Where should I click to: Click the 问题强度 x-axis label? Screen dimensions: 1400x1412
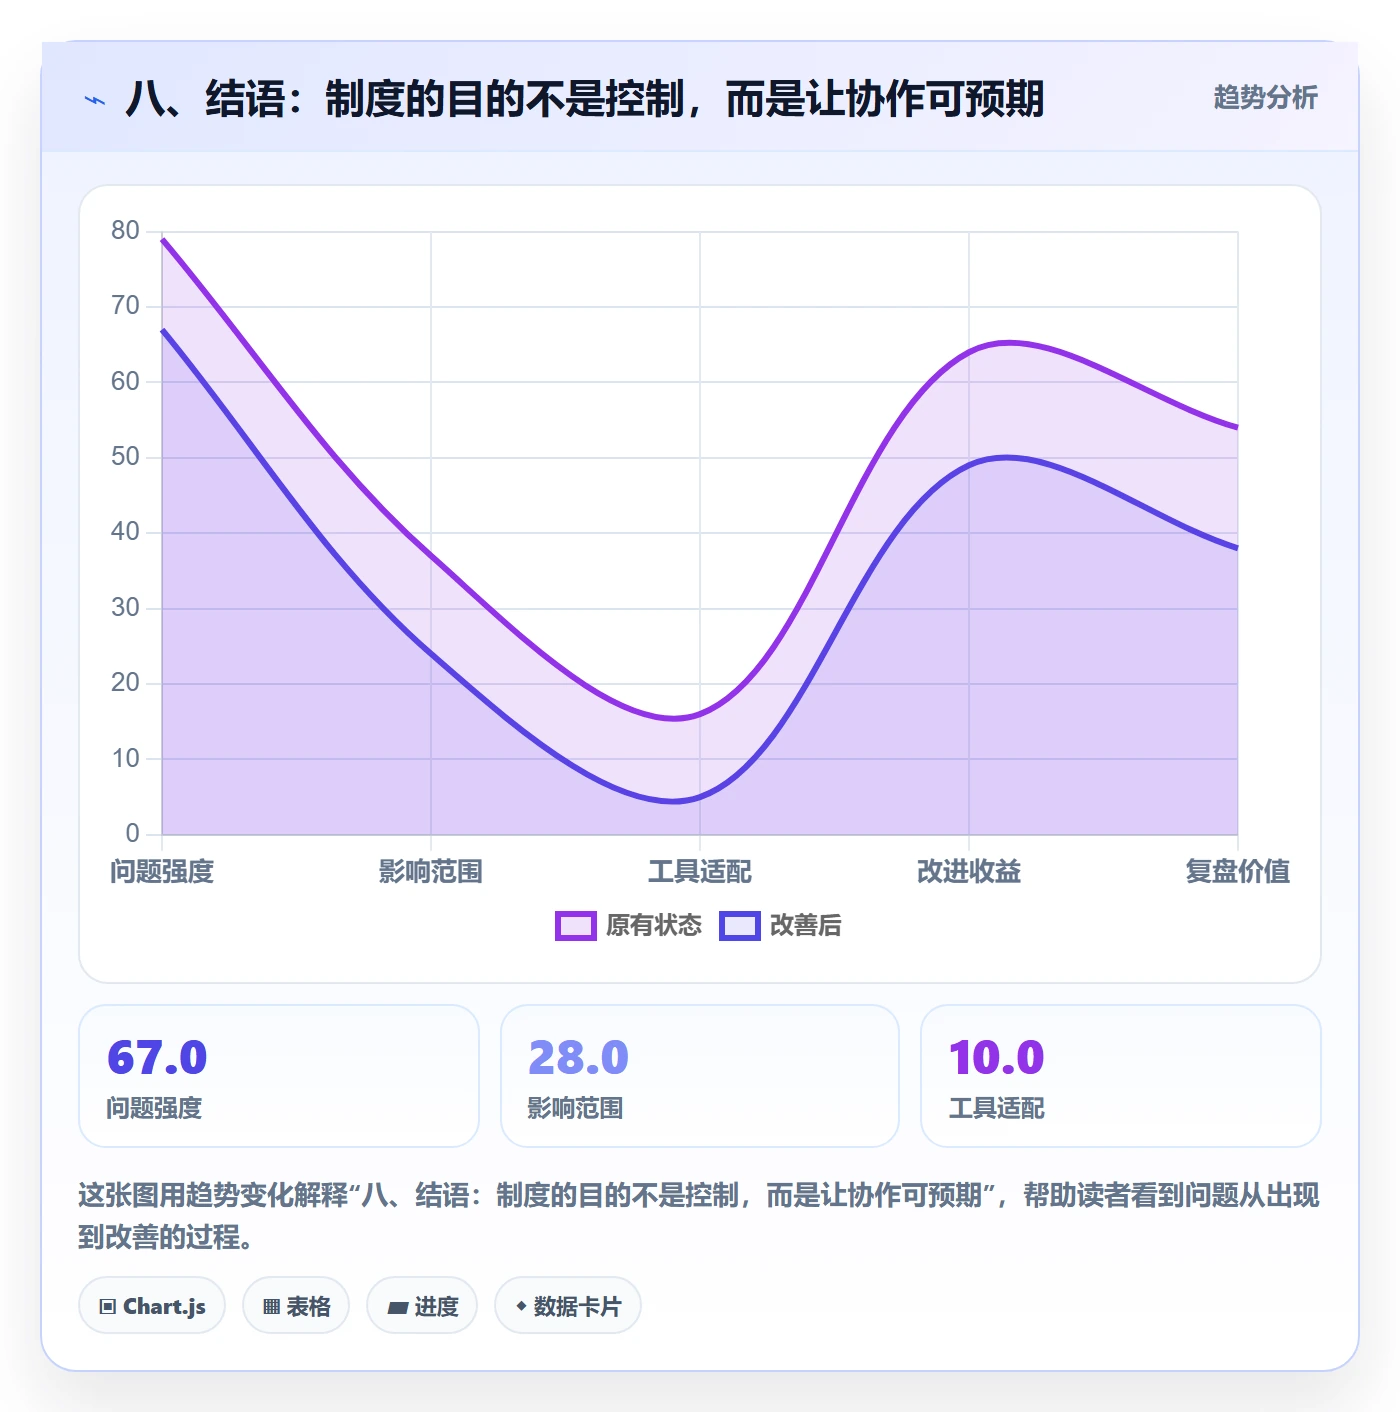[162, 872]
